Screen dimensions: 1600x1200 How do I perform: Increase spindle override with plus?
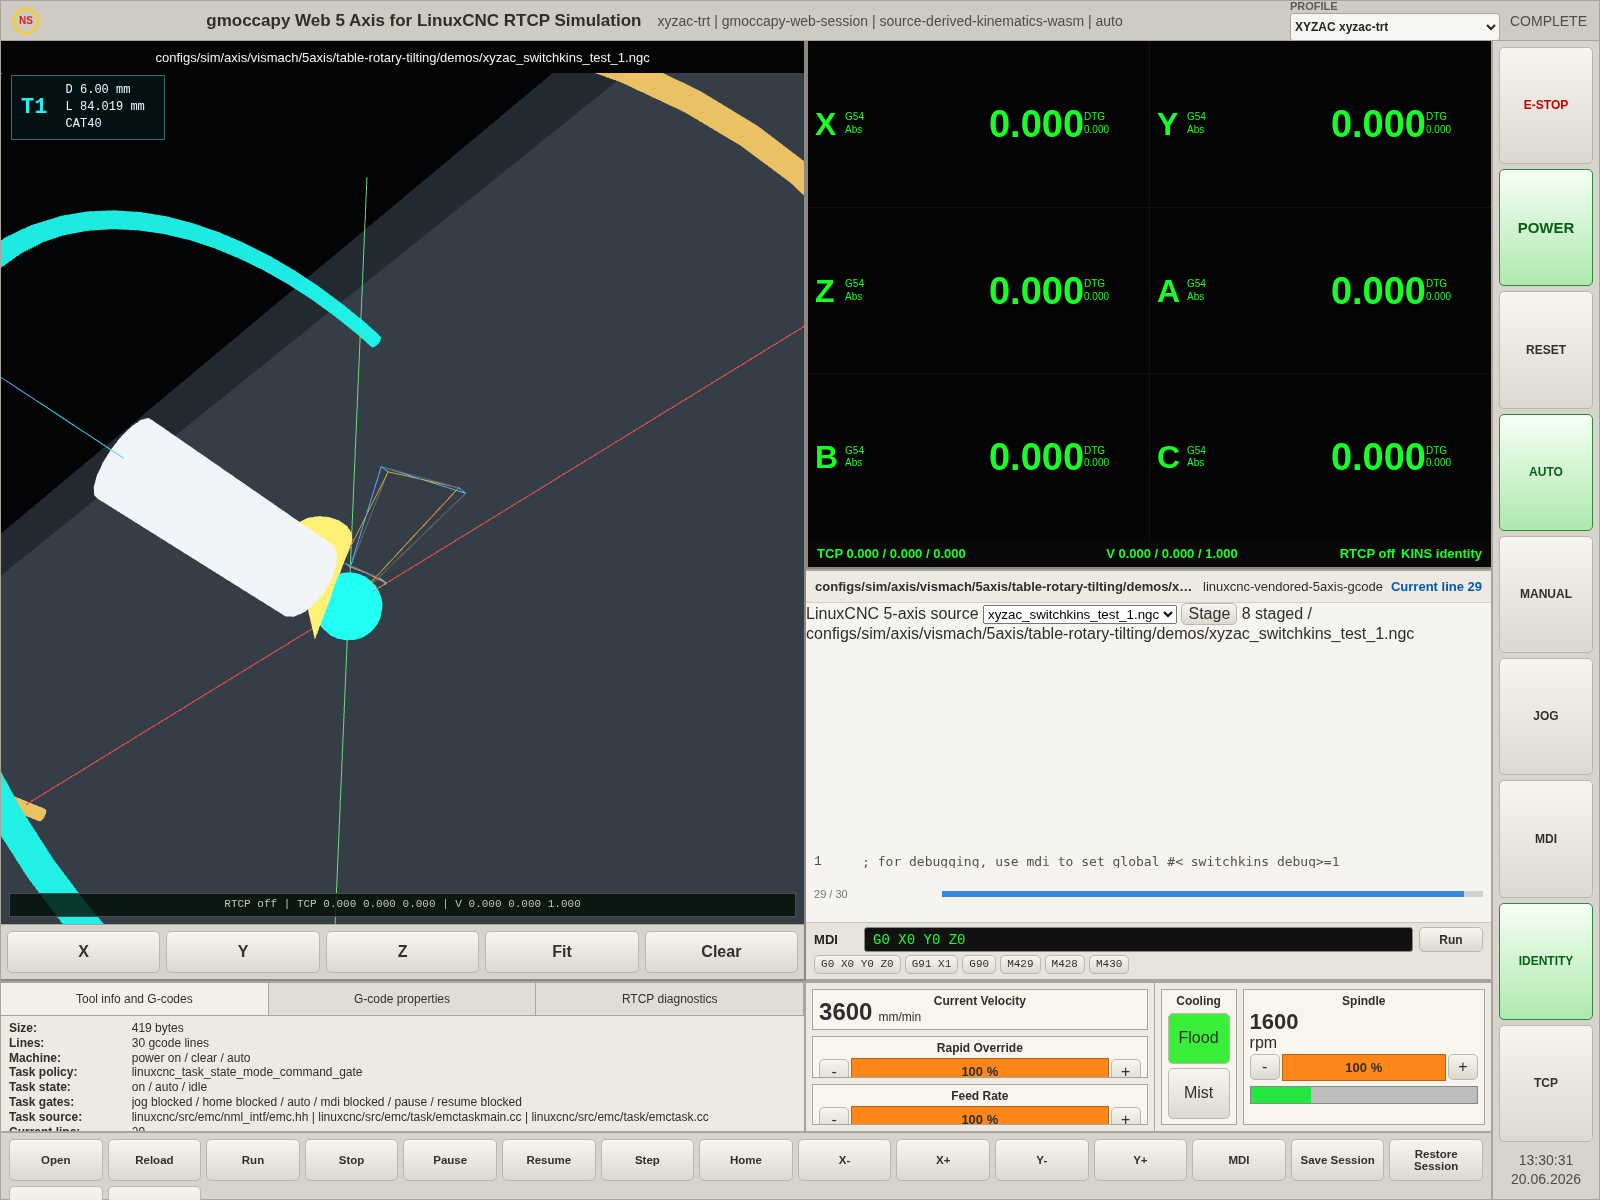(1462, 1067)
